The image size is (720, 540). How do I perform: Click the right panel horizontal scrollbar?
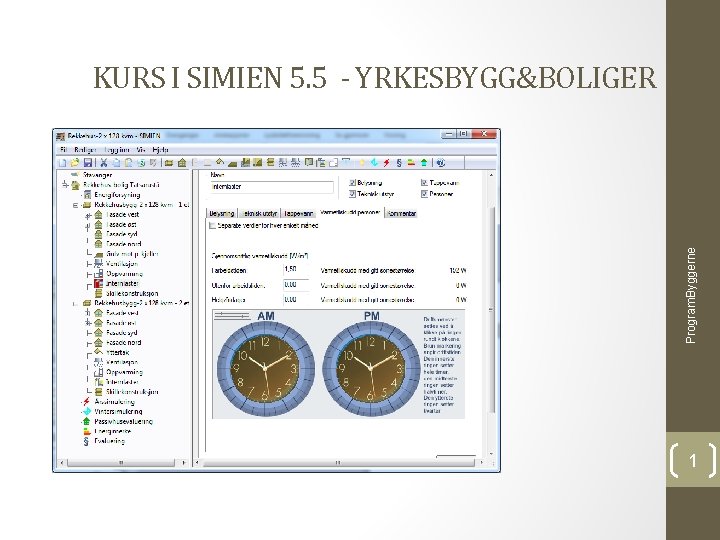[339, 463]
